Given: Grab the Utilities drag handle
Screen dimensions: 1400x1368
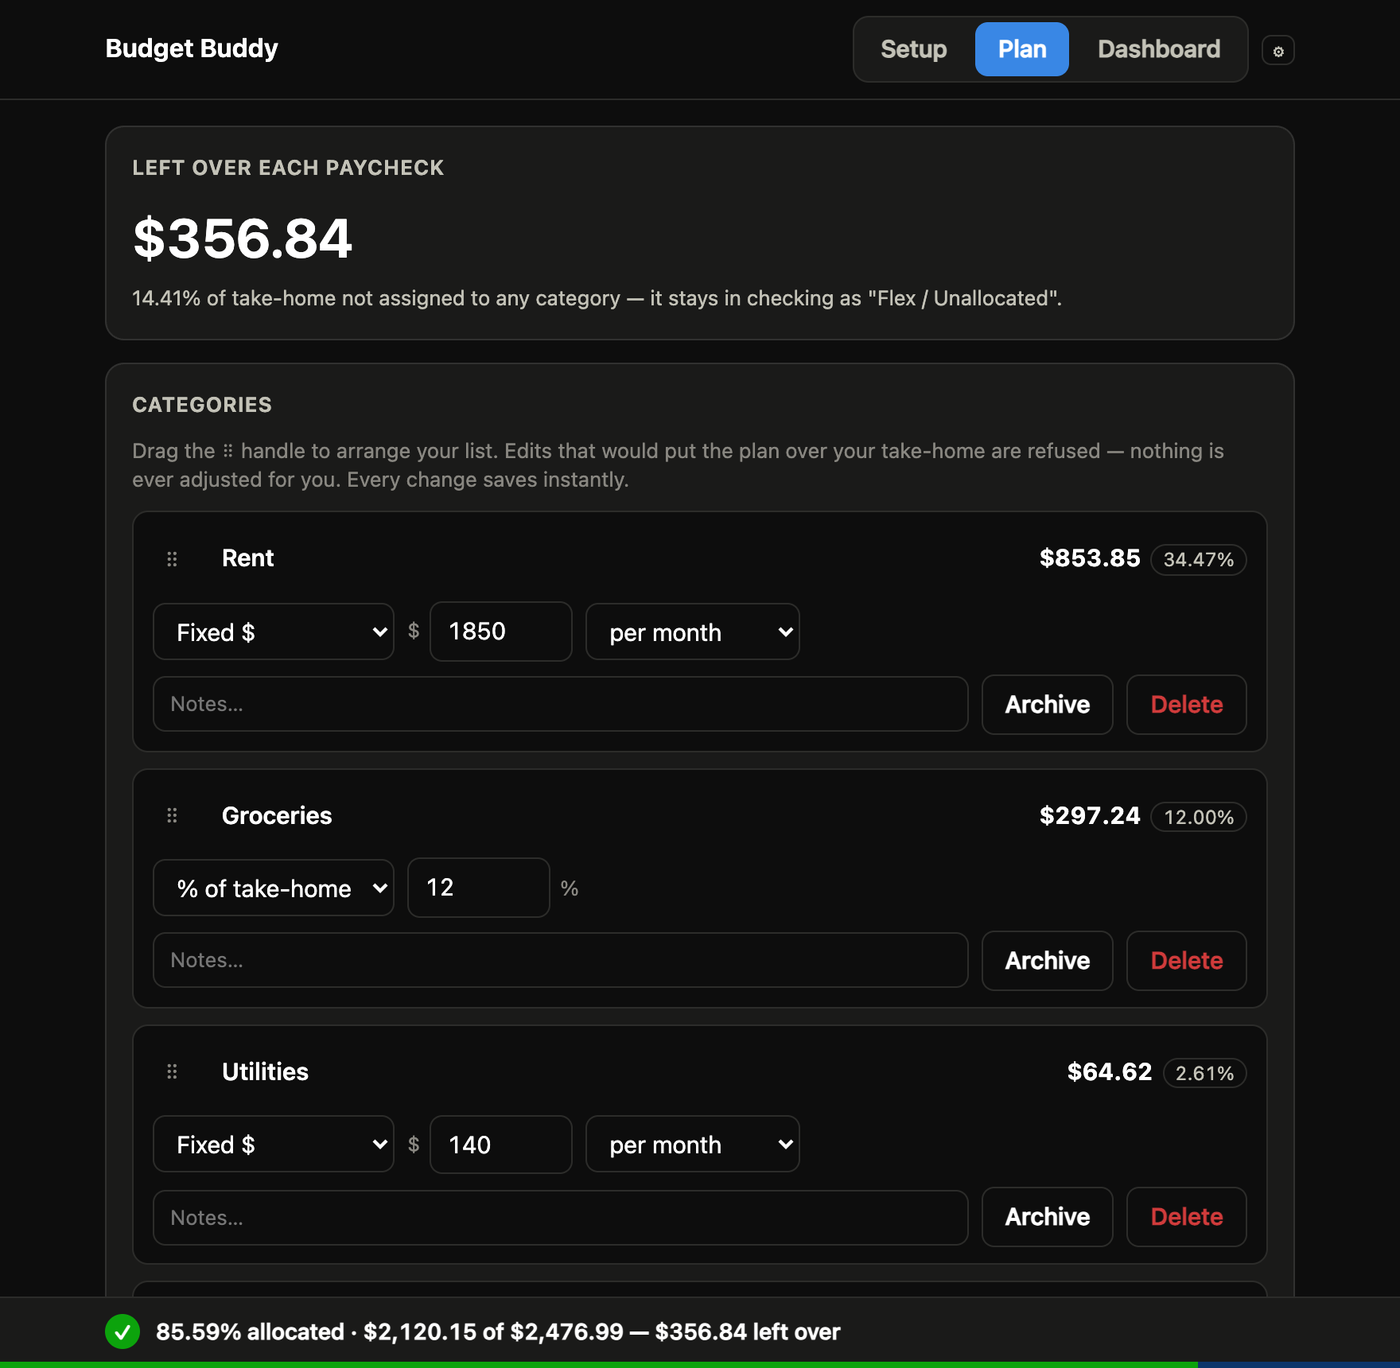Looking at the screenshot, I should coord(172,1072).
